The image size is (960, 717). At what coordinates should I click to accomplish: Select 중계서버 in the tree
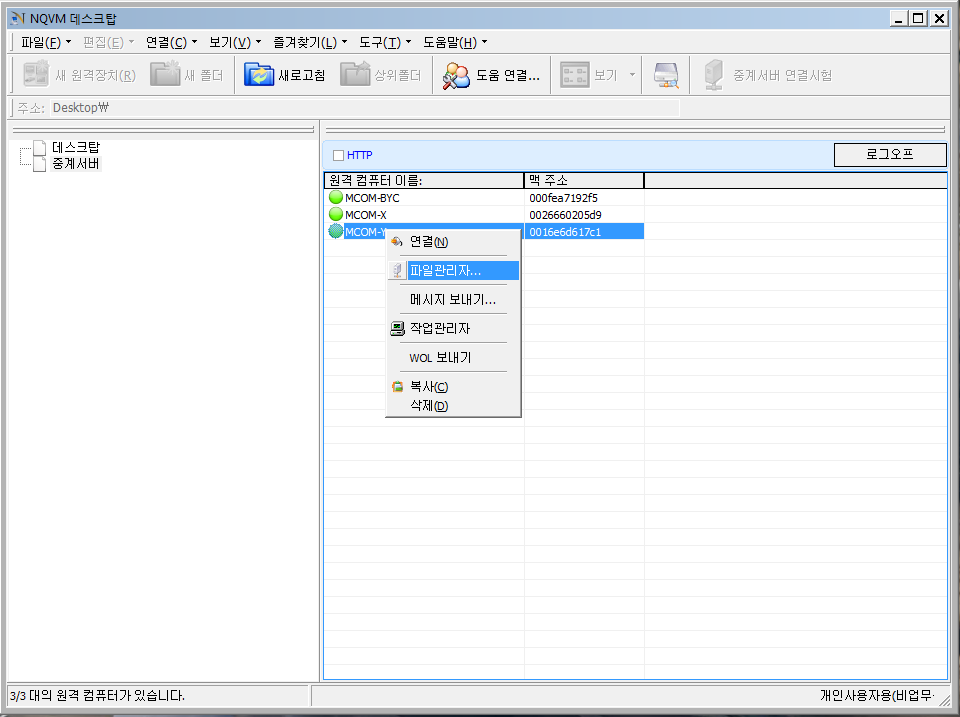coord(76,164)
